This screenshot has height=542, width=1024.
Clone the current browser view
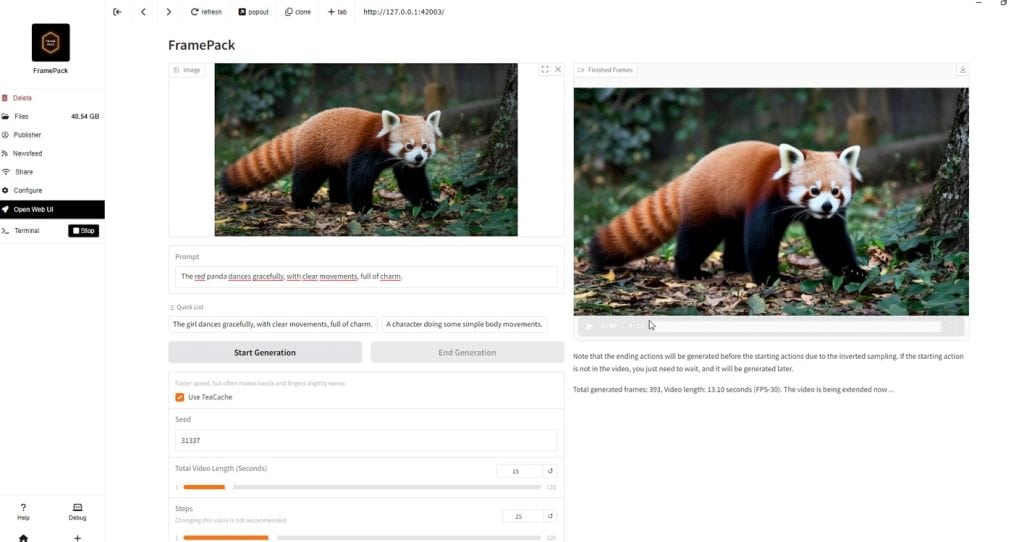(x=298, y=12)
